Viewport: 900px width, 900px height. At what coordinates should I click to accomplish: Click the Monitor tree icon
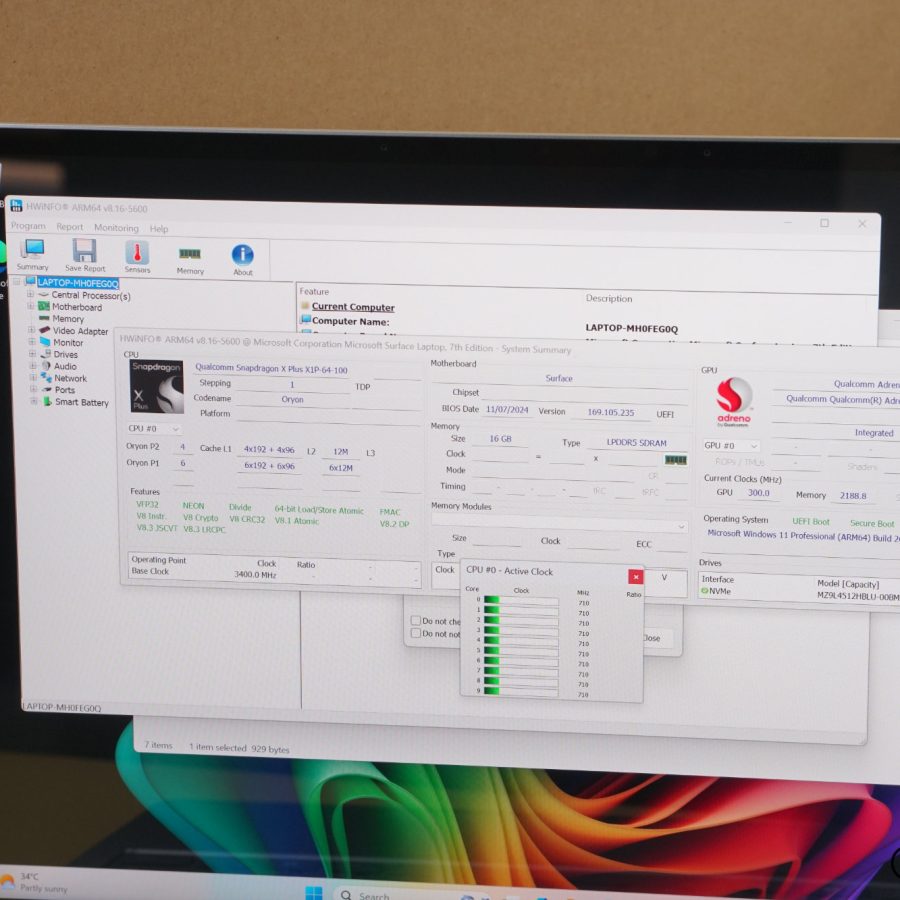pyautogui.click(x=45, y=342)
